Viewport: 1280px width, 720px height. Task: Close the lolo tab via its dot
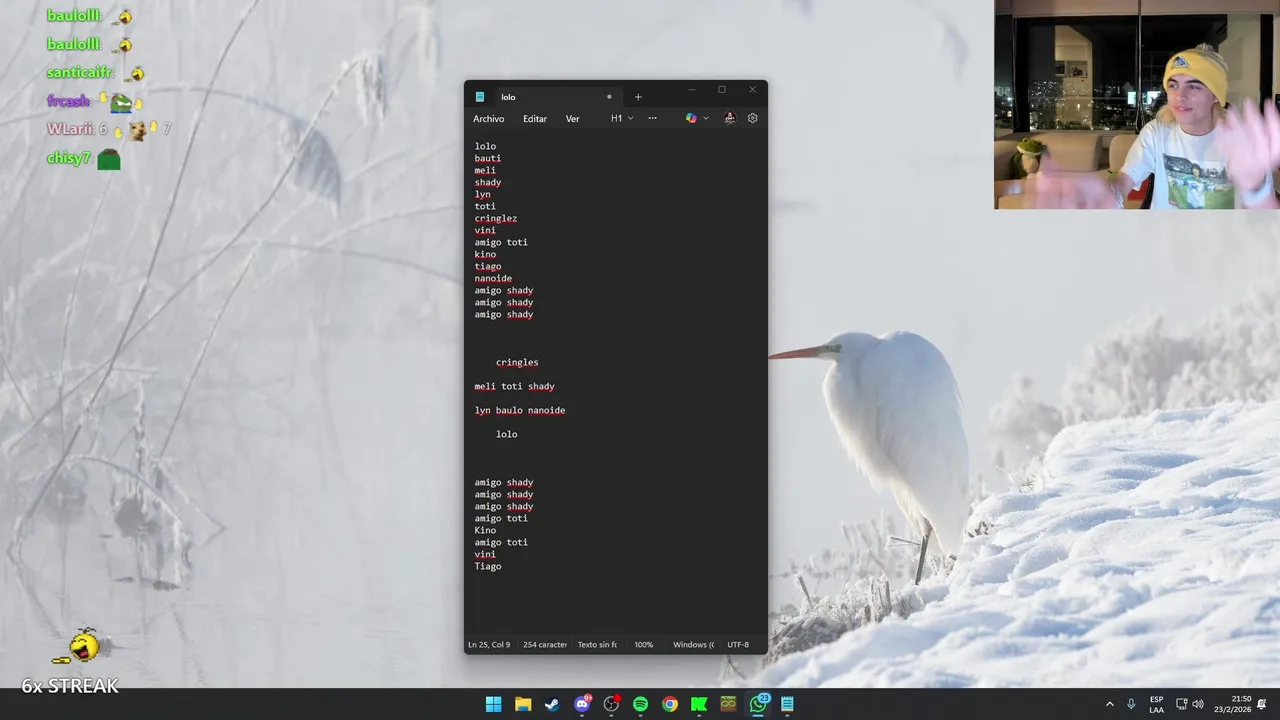pyautogui.click(x=608, y=97)
